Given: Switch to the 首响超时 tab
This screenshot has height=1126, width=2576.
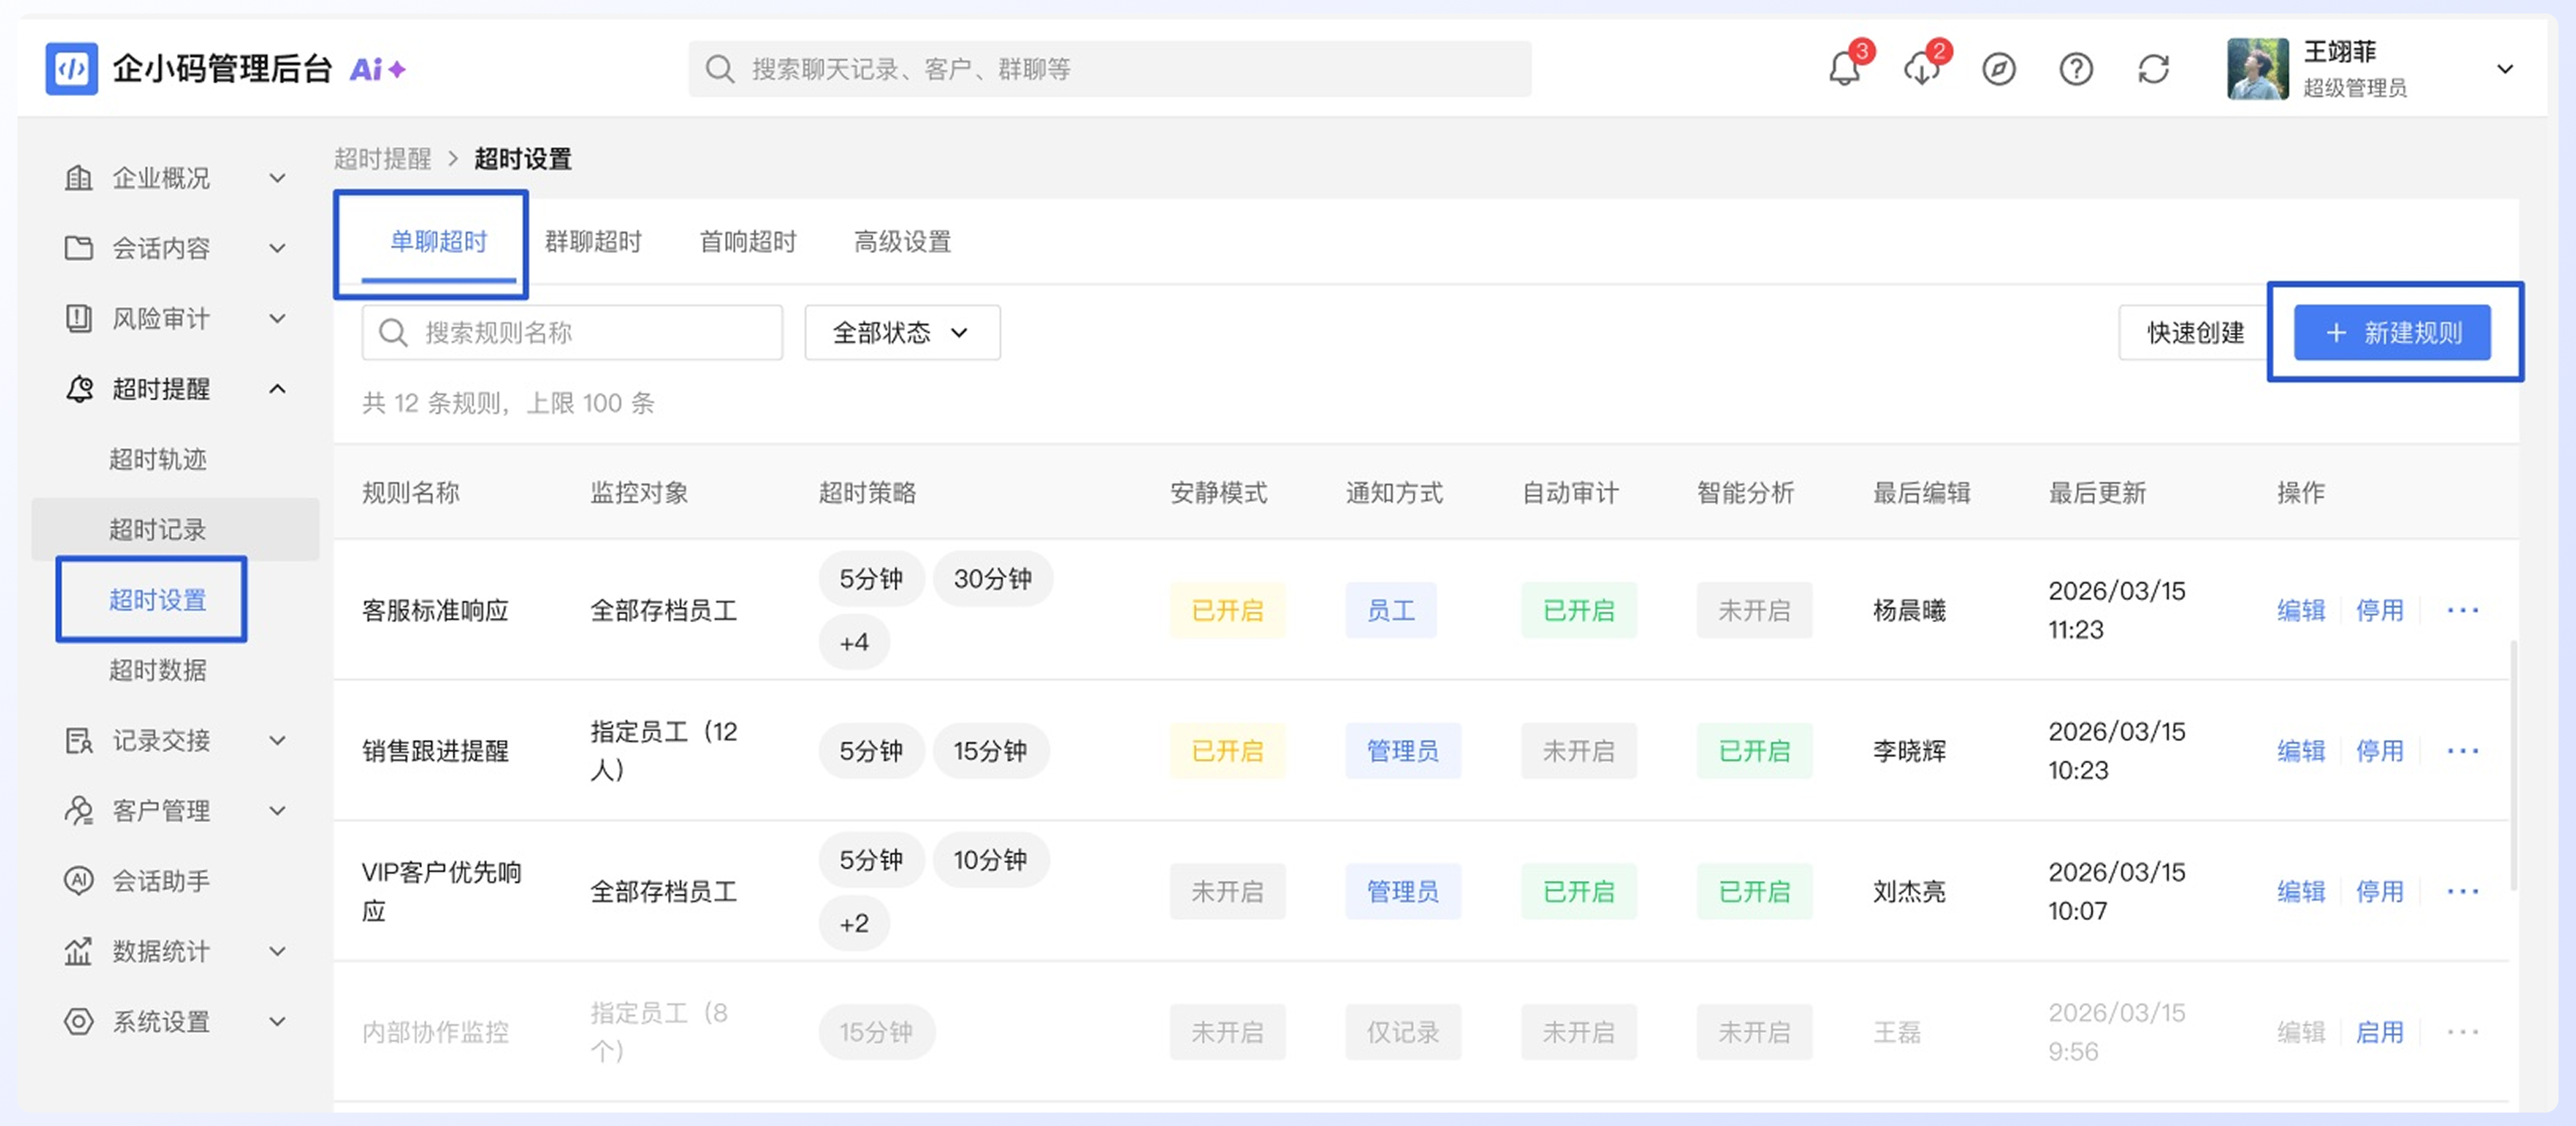Looking at the screenshot, I should coord(748,242).
